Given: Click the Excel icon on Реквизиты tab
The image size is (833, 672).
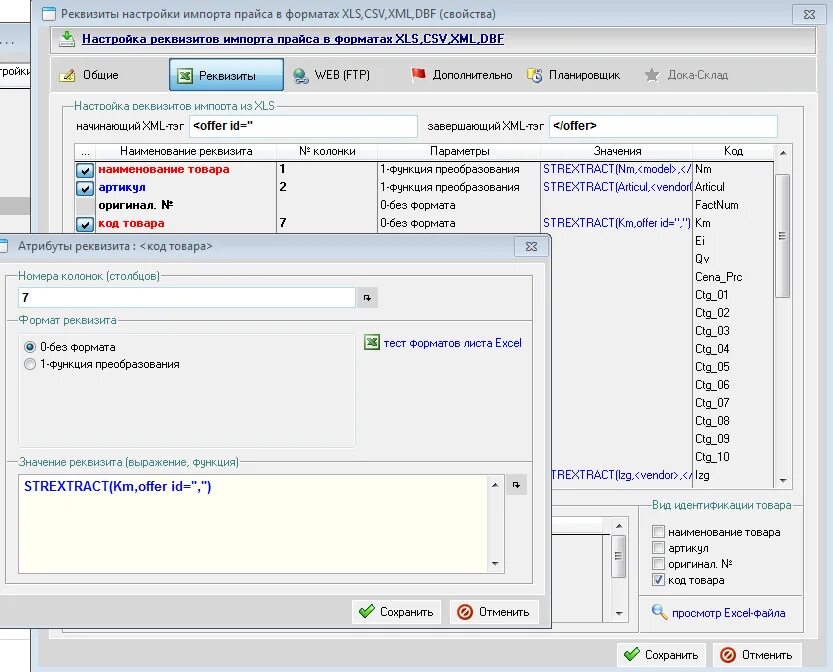Looking at the screenshot, I should tap(184, 75).
